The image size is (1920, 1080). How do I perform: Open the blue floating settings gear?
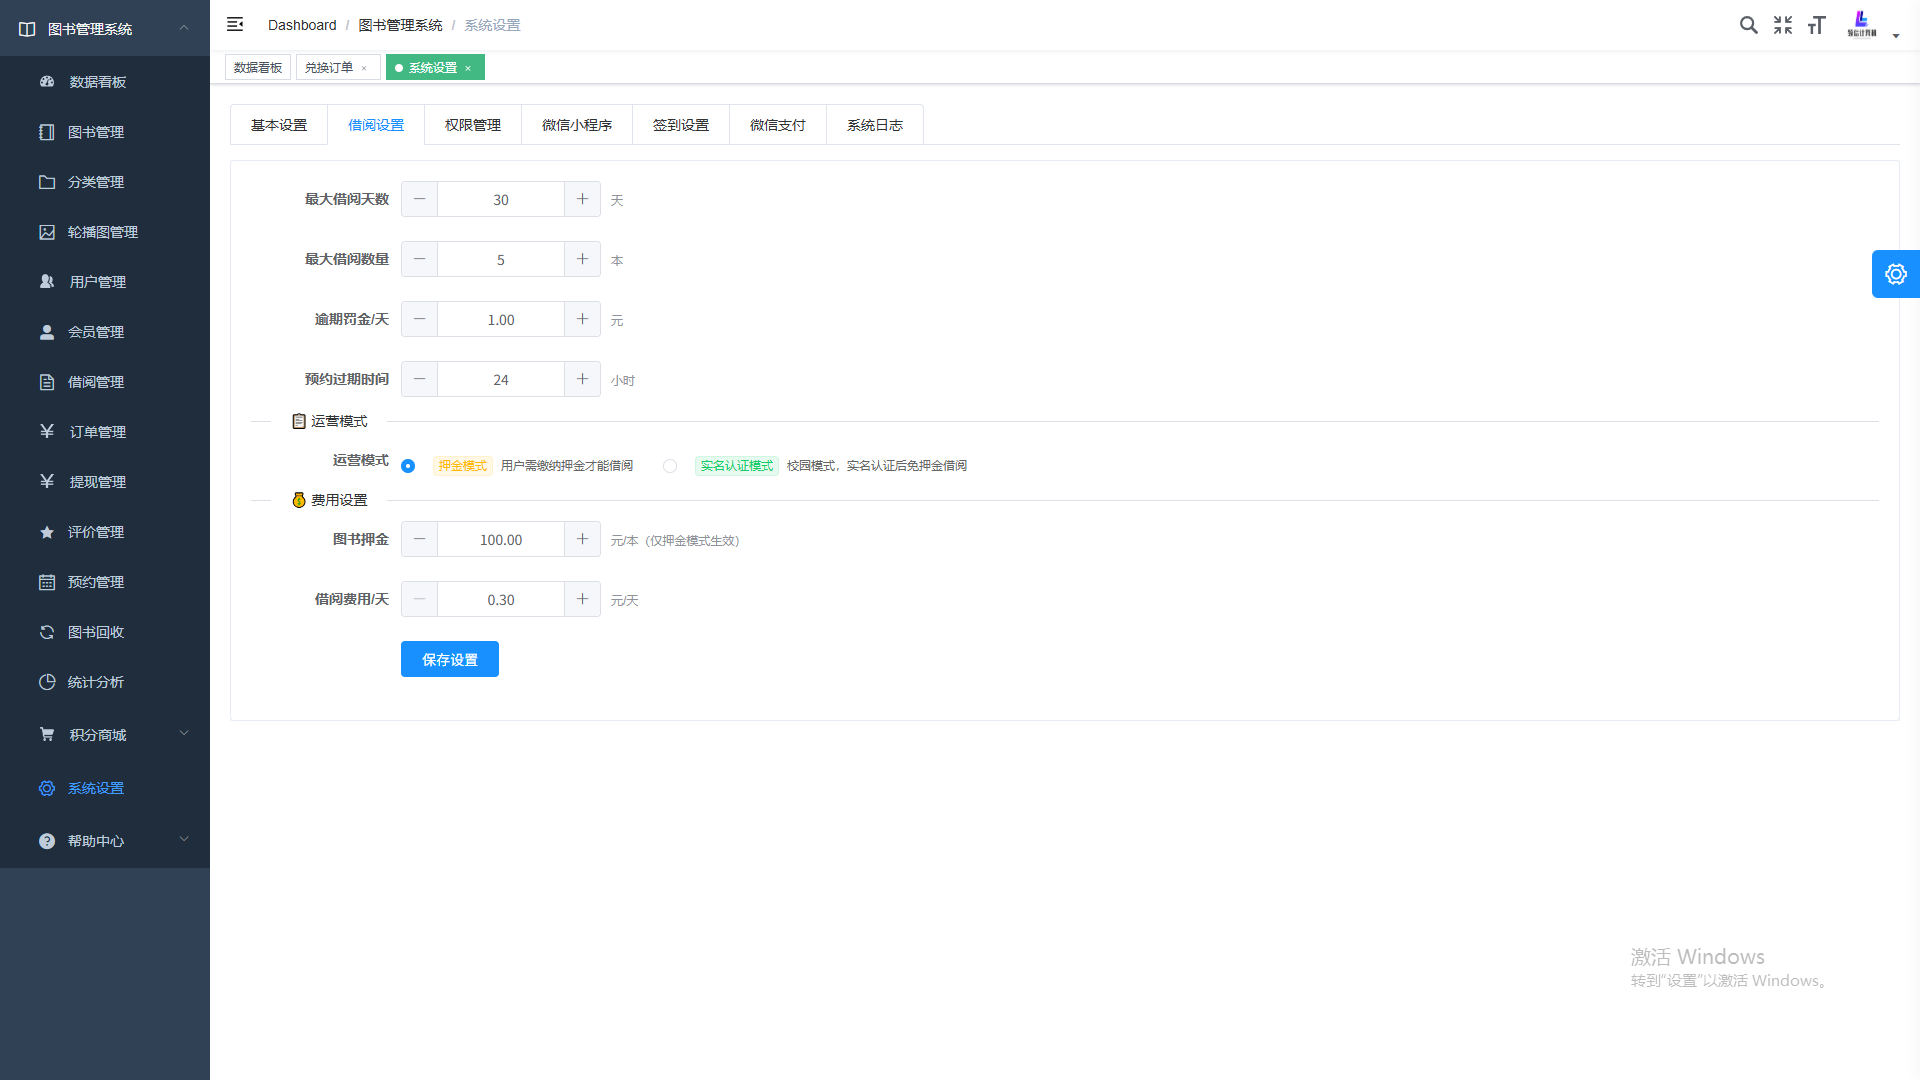(1895, 274)
